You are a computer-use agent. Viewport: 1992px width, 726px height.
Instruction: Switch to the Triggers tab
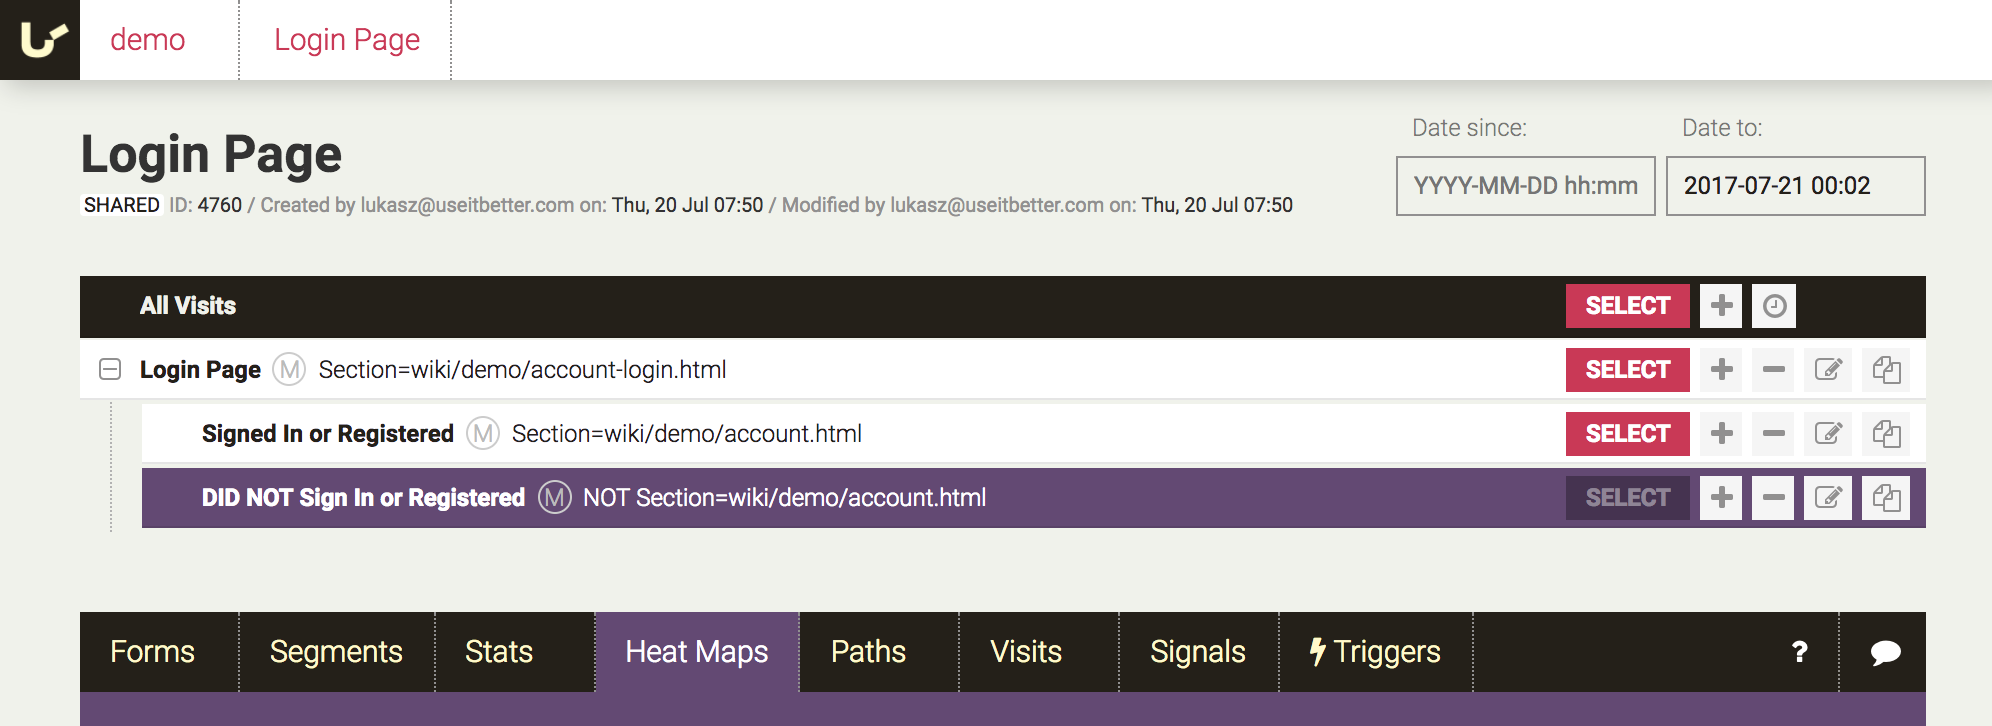click(x=1376, y=652)
